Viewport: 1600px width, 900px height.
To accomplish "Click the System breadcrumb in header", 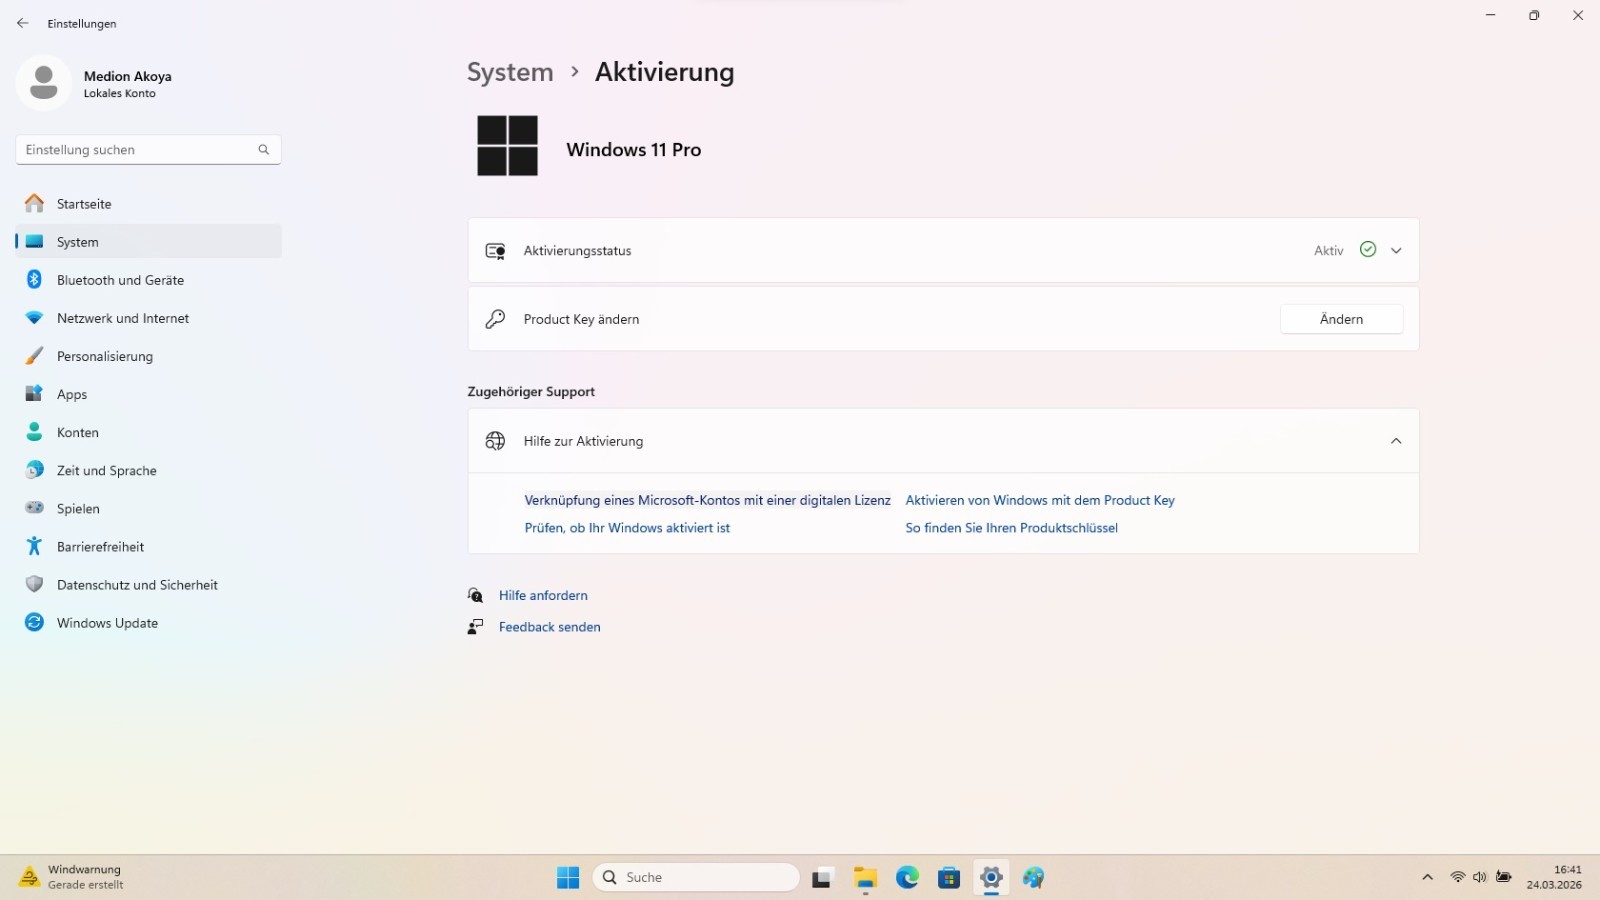I will [510, 72].
